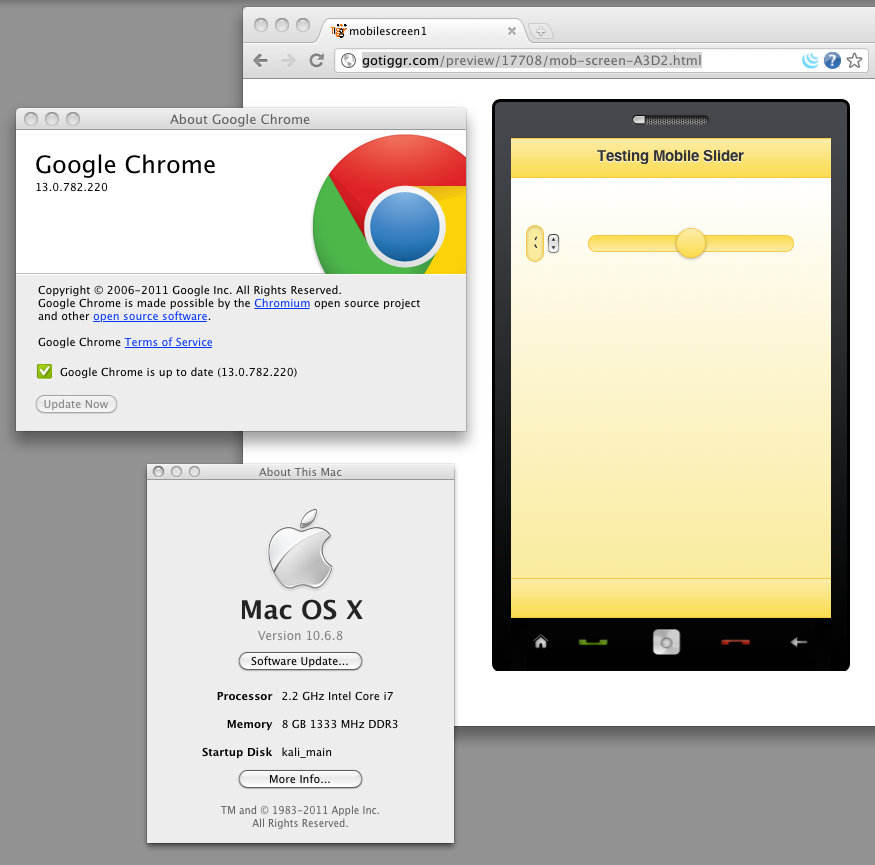Screen dimensions: 875x865
Task: Tap the phone's center square button
Action: pyautogui.click(x=666, y=642)
